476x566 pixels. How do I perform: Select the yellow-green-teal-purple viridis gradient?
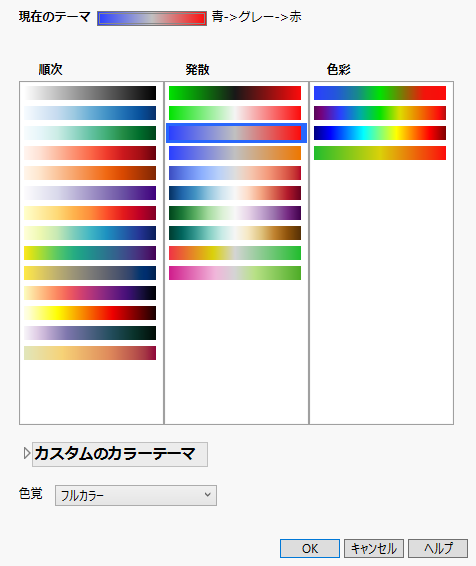point(90,253)
